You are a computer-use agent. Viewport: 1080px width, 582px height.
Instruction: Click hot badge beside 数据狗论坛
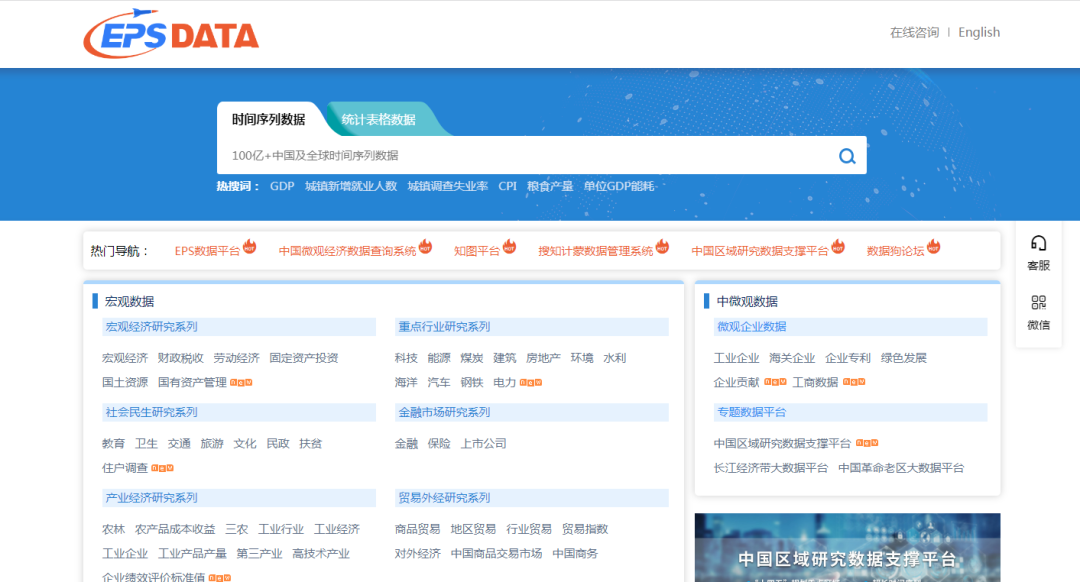click(x=933, y=247)
